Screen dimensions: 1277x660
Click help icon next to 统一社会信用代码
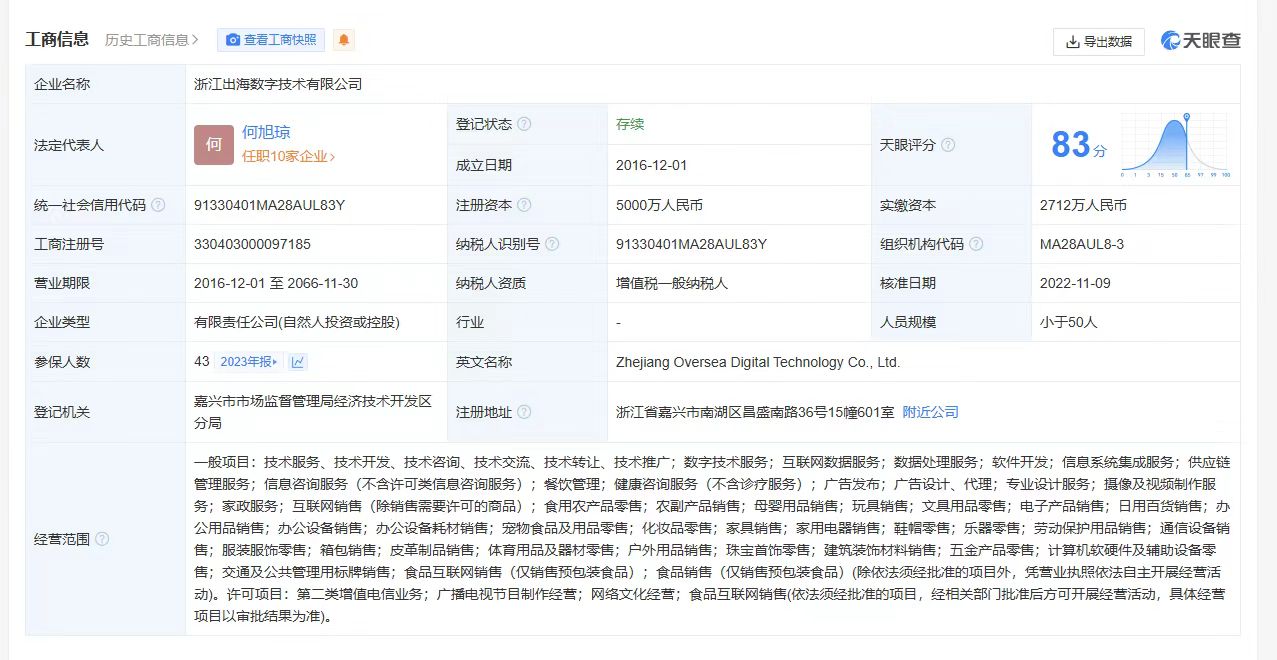158,205
